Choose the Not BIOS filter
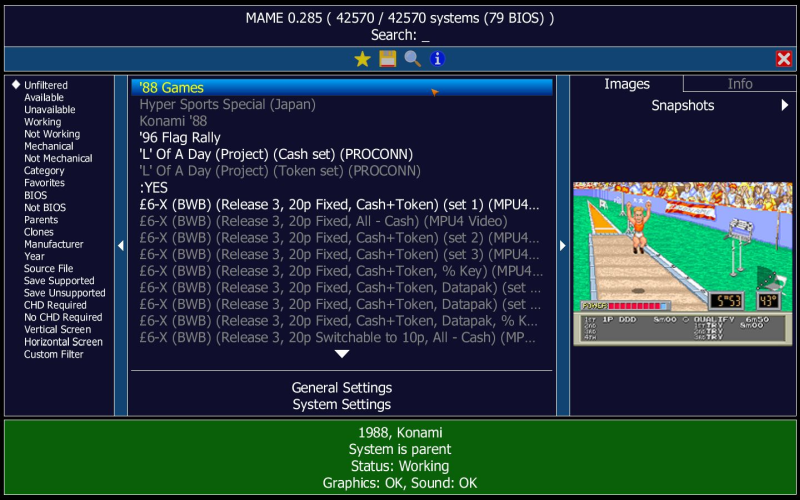Screen dimensions: 800x500 (45, 208)
